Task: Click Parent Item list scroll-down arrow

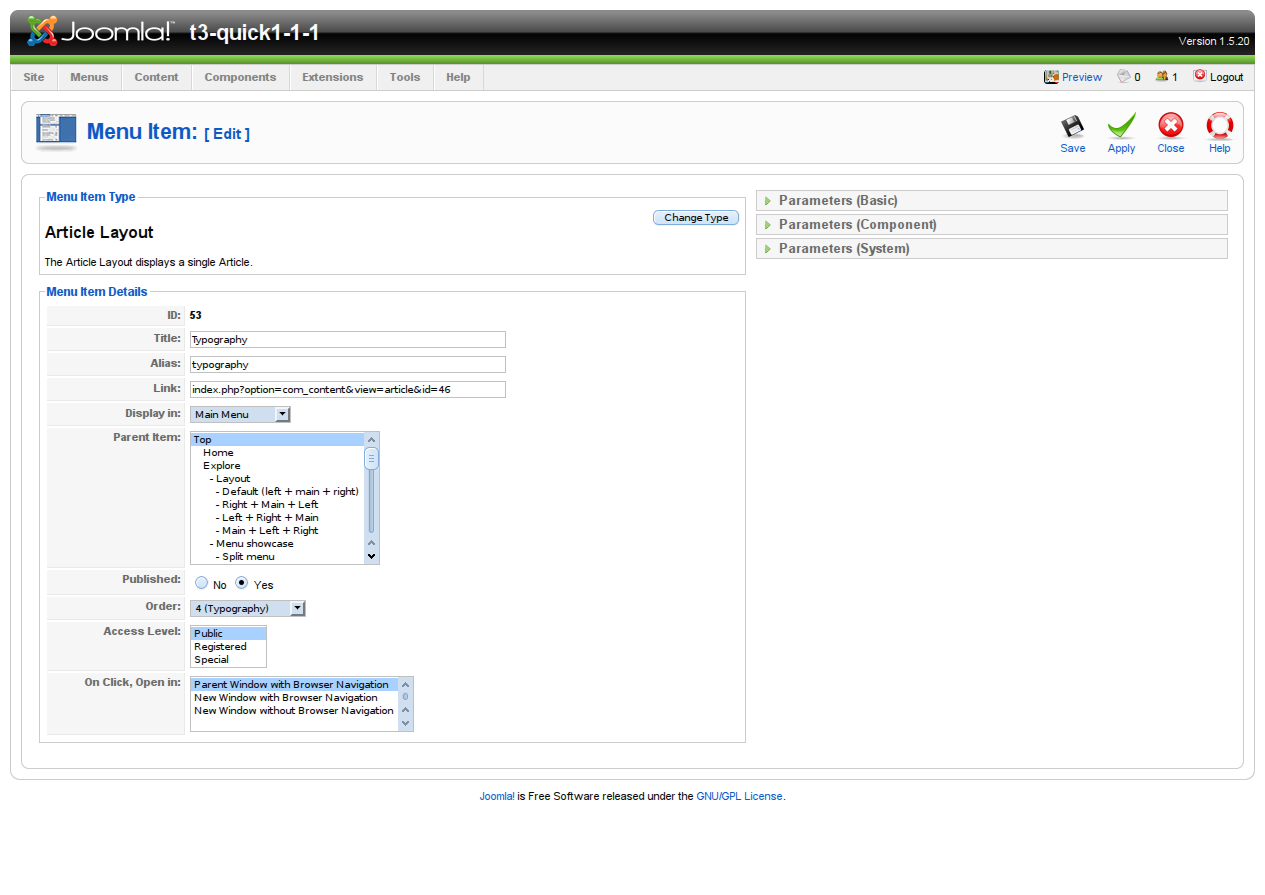Action: pyautogui.click(x=371, y=556)
